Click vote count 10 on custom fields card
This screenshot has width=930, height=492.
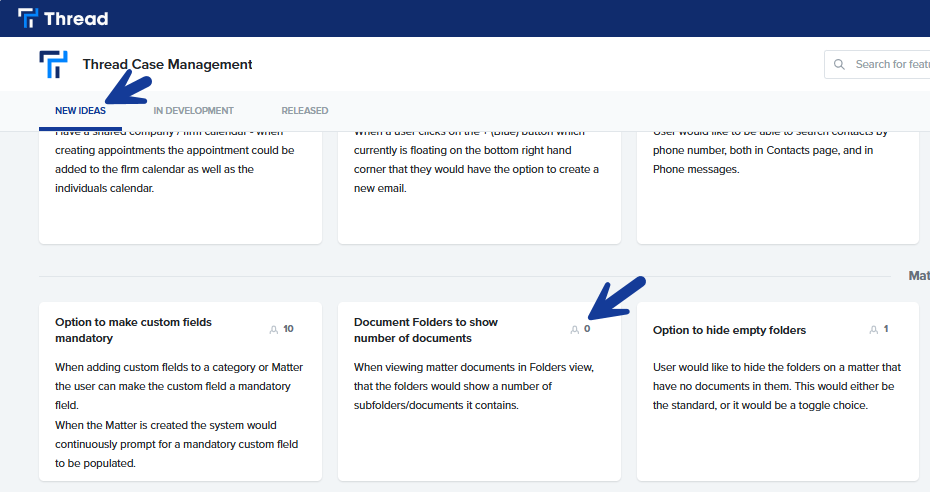click(x=288, y=329)
